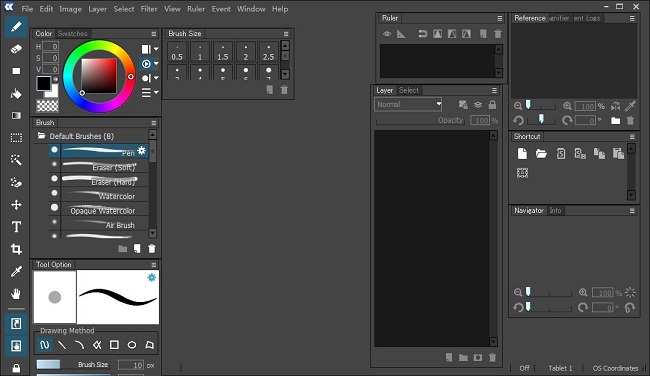This screenshot has width=650, height=376.
Task: Click the Brush list scrollbar down arrow
Action: coord(153,233)
